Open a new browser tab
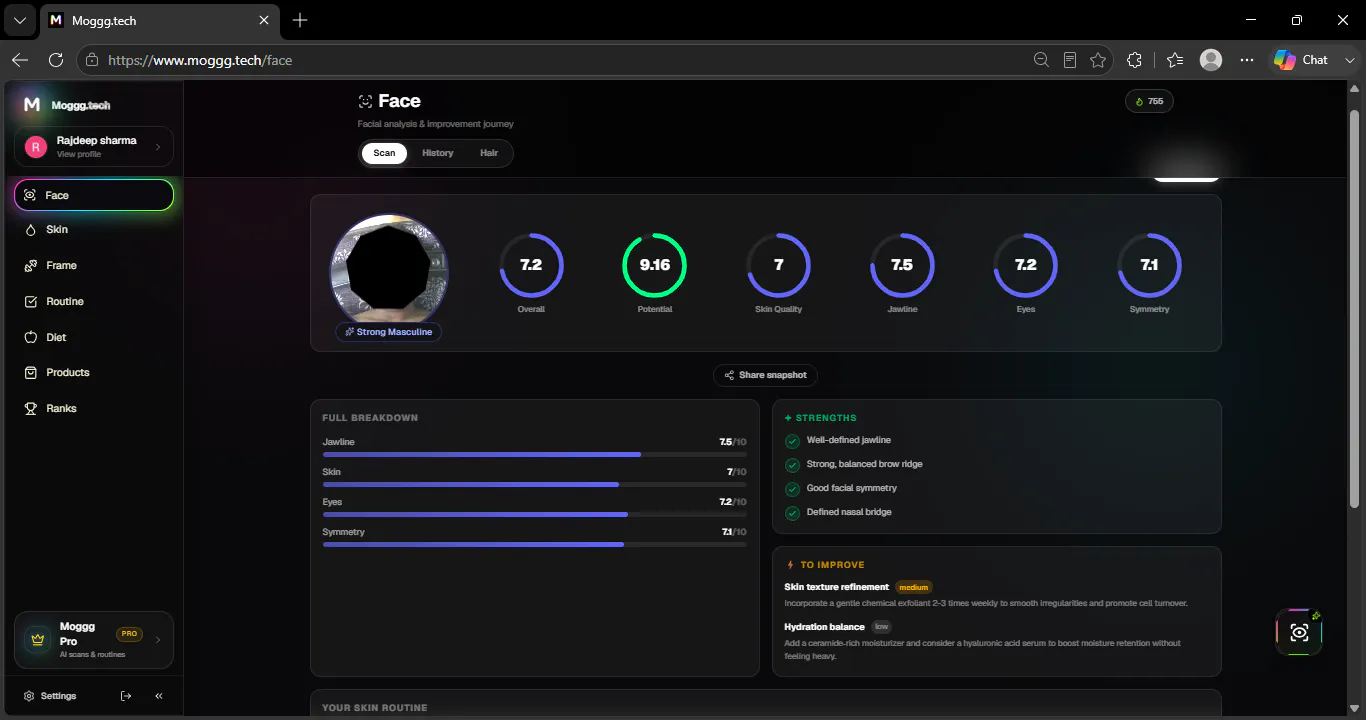1366x720 pixels. pos(300,20)
